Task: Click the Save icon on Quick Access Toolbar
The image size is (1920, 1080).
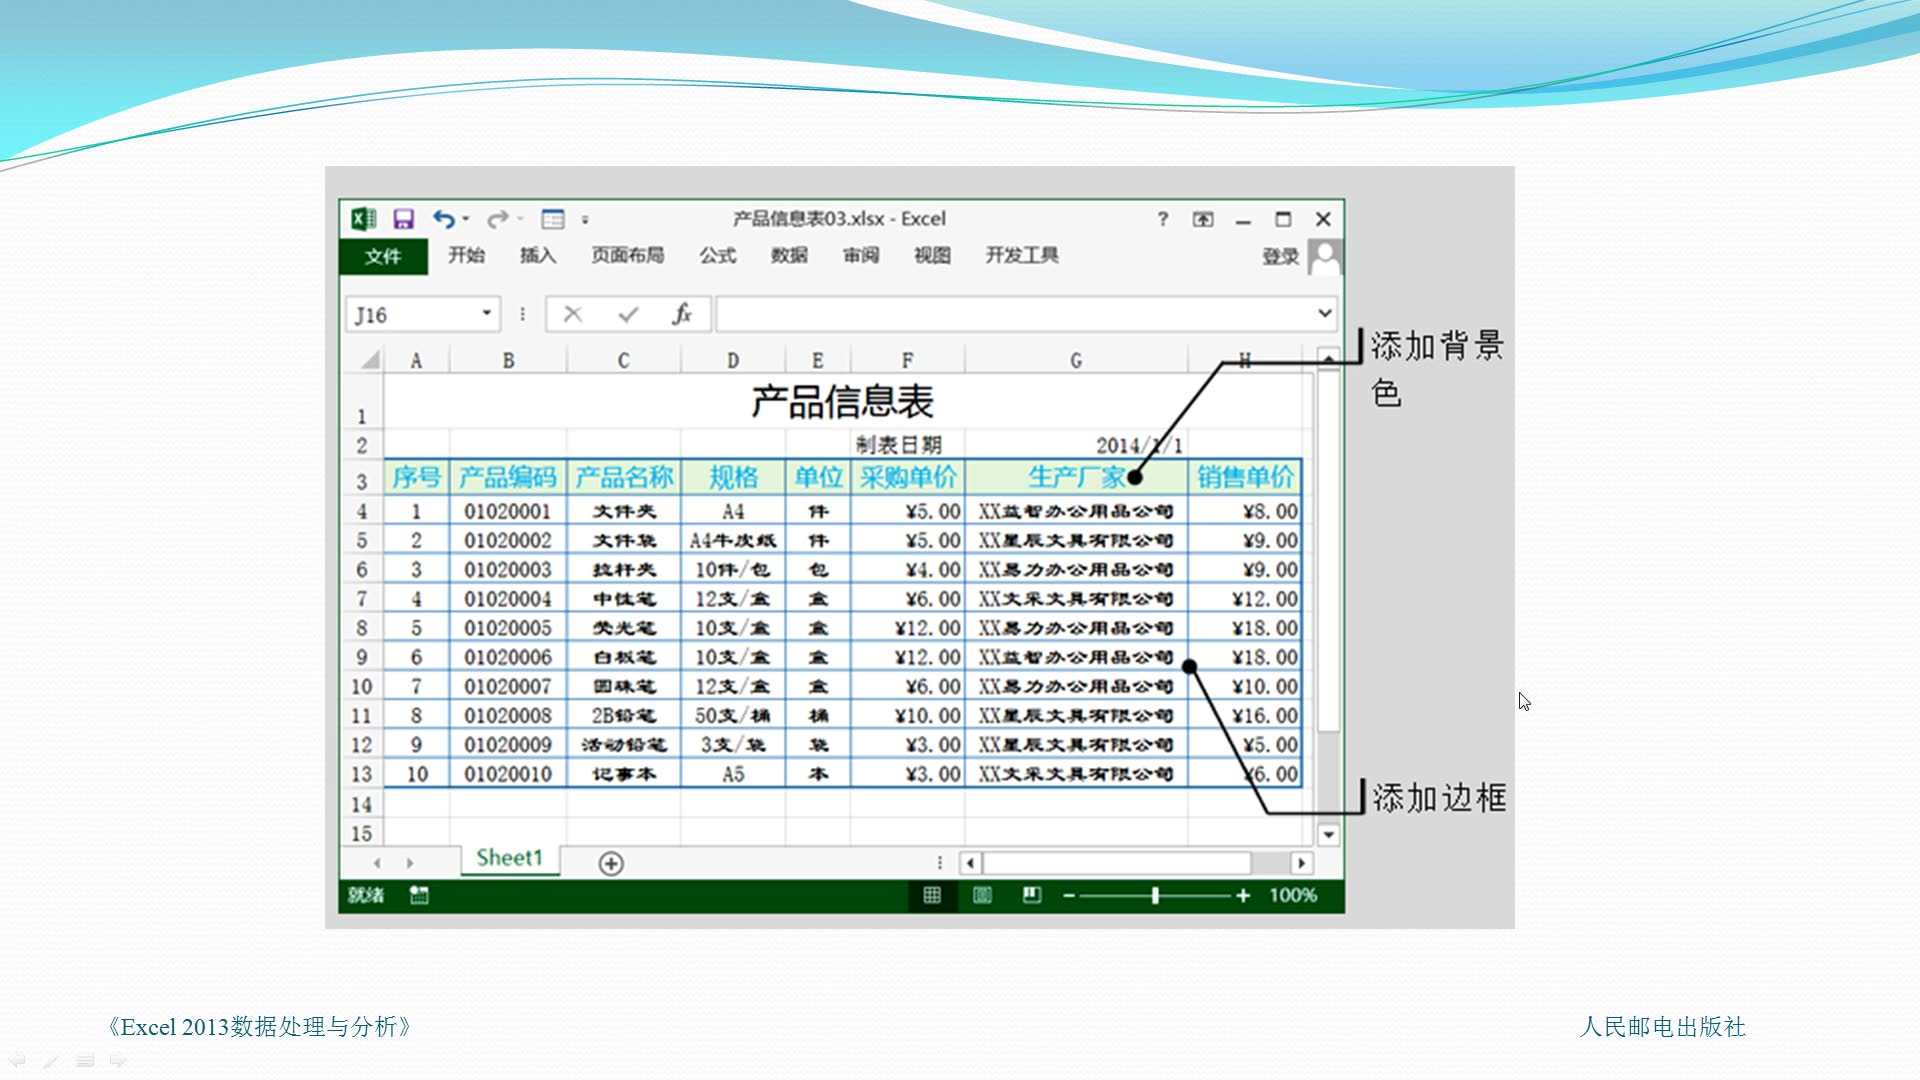Action: 402,218
